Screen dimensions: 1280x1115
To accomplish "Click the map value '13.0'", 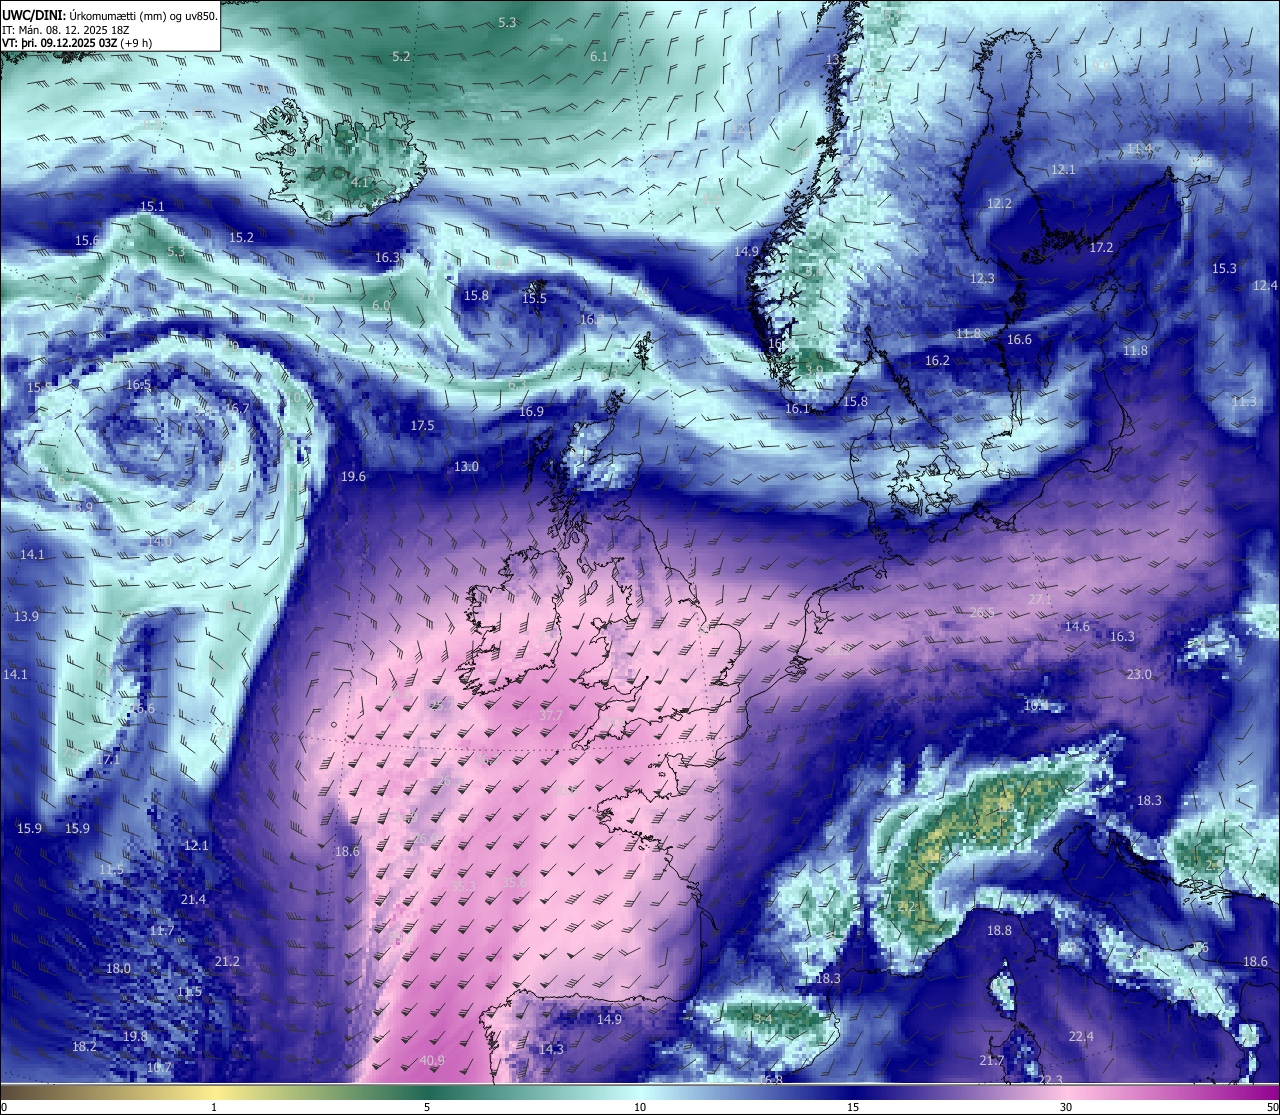I will pyautogui.click(x=466, y=466).
